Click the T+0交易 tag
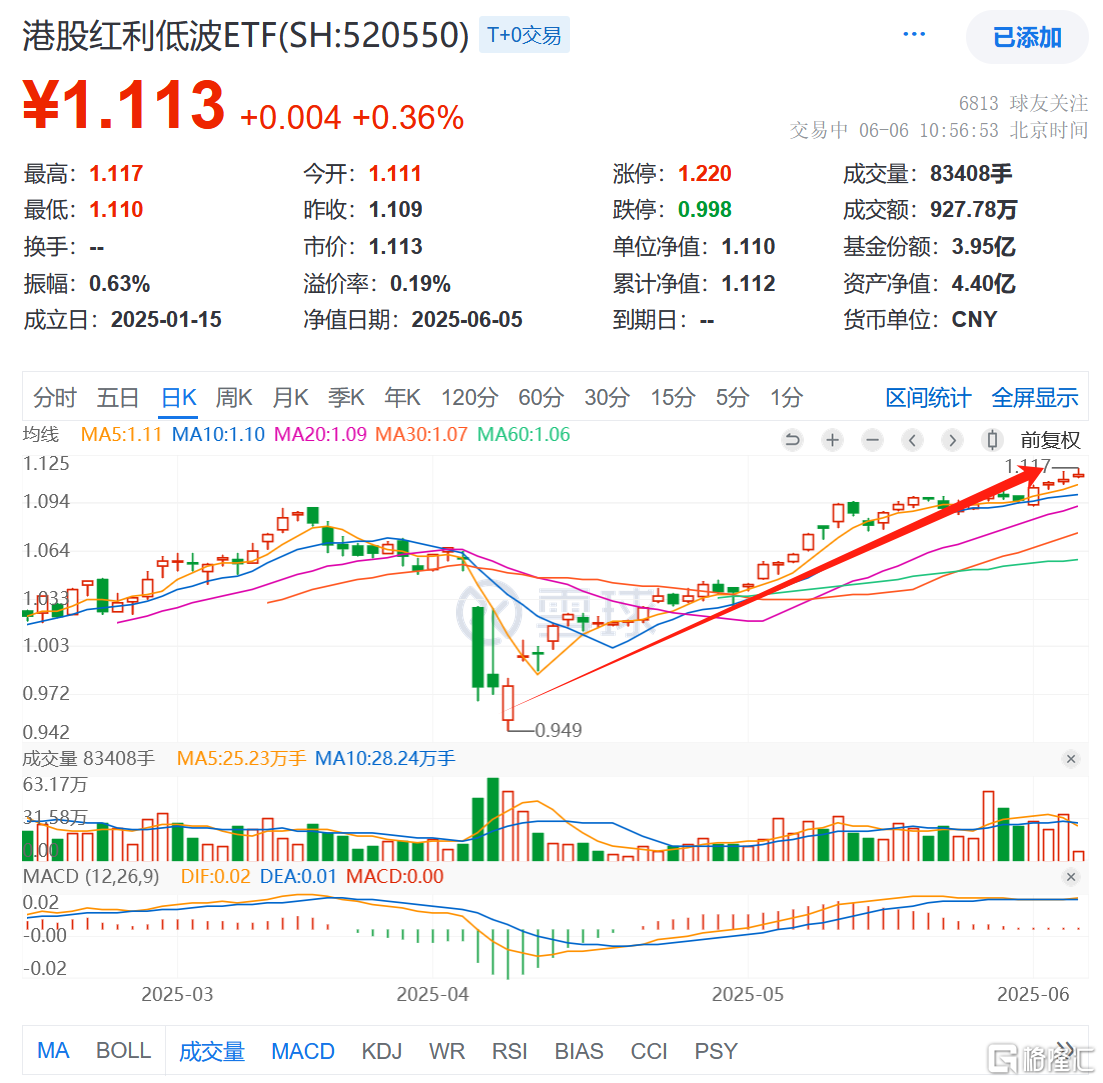 coord(524,35)
